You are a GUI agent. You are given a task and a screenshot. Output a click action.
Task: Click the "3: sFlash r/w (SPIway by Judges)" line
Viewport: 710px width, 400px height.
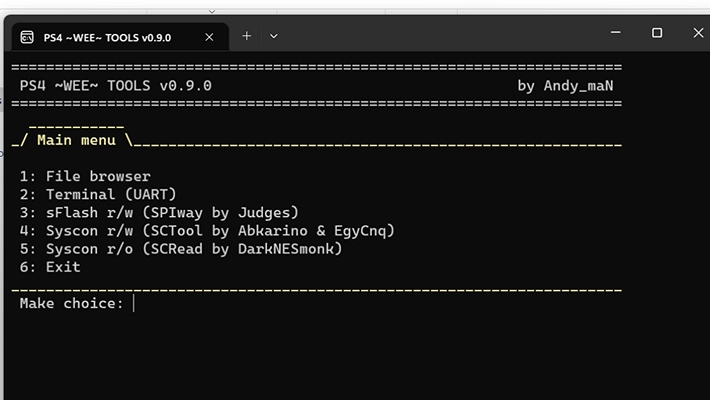pos(159,212)
